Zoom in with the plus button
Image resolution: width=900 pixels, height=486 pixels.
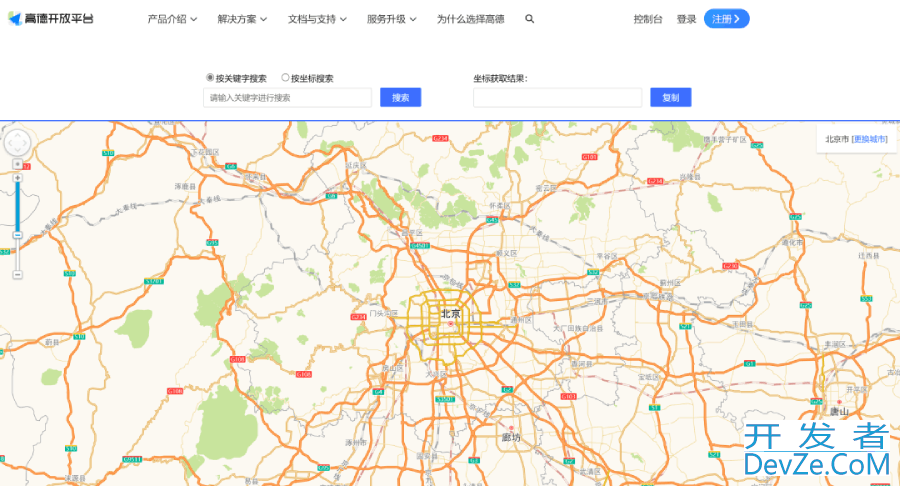pos(18,178)
